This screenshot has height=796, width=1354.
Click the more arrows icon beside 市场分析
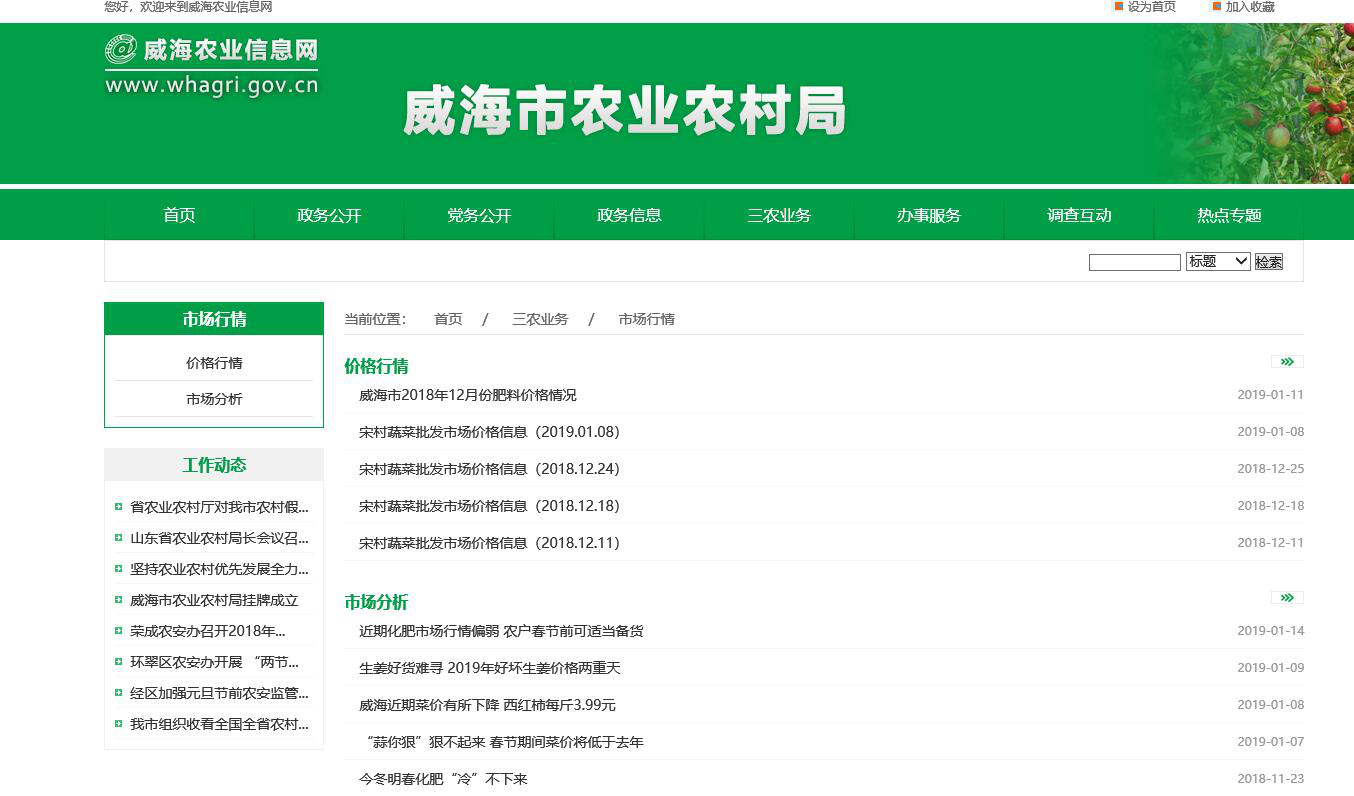pyautogui.click(x=1287, y=598)
